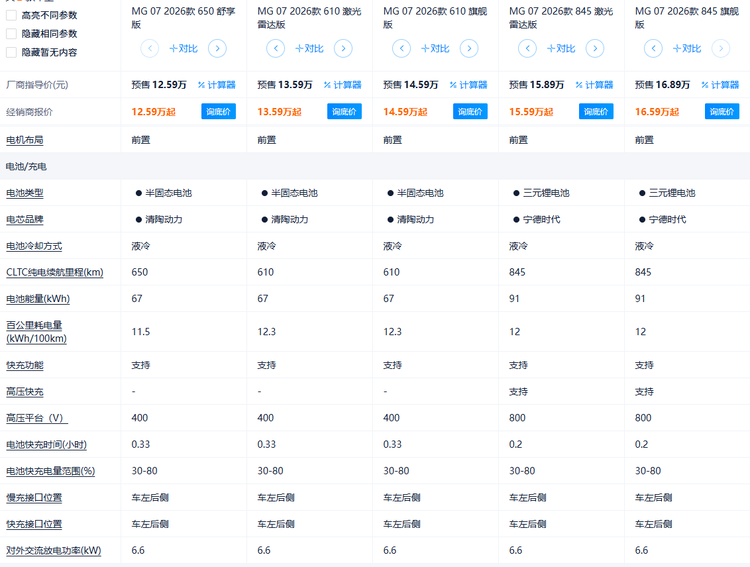This screenshot has width=750, height=567.
Task: Click left arrow under 610 激光雷达版 column
Action: (276, 48)
